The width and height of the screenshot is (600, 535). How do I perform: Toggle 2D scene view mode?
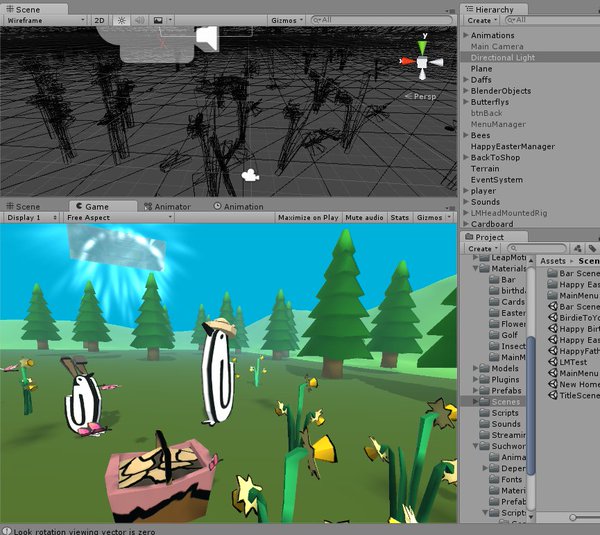click(x=99, y=20)
